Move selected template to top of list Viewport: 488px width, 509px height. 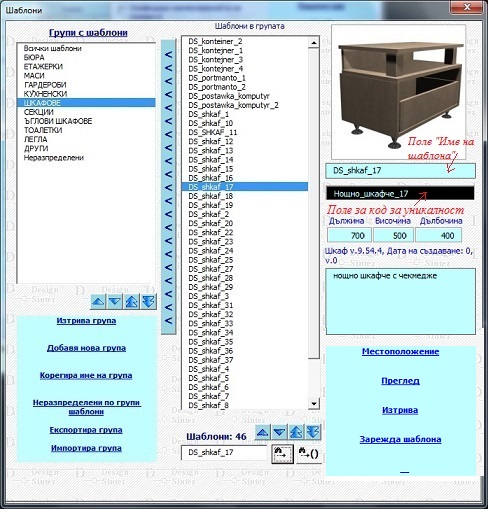[296, 433]
